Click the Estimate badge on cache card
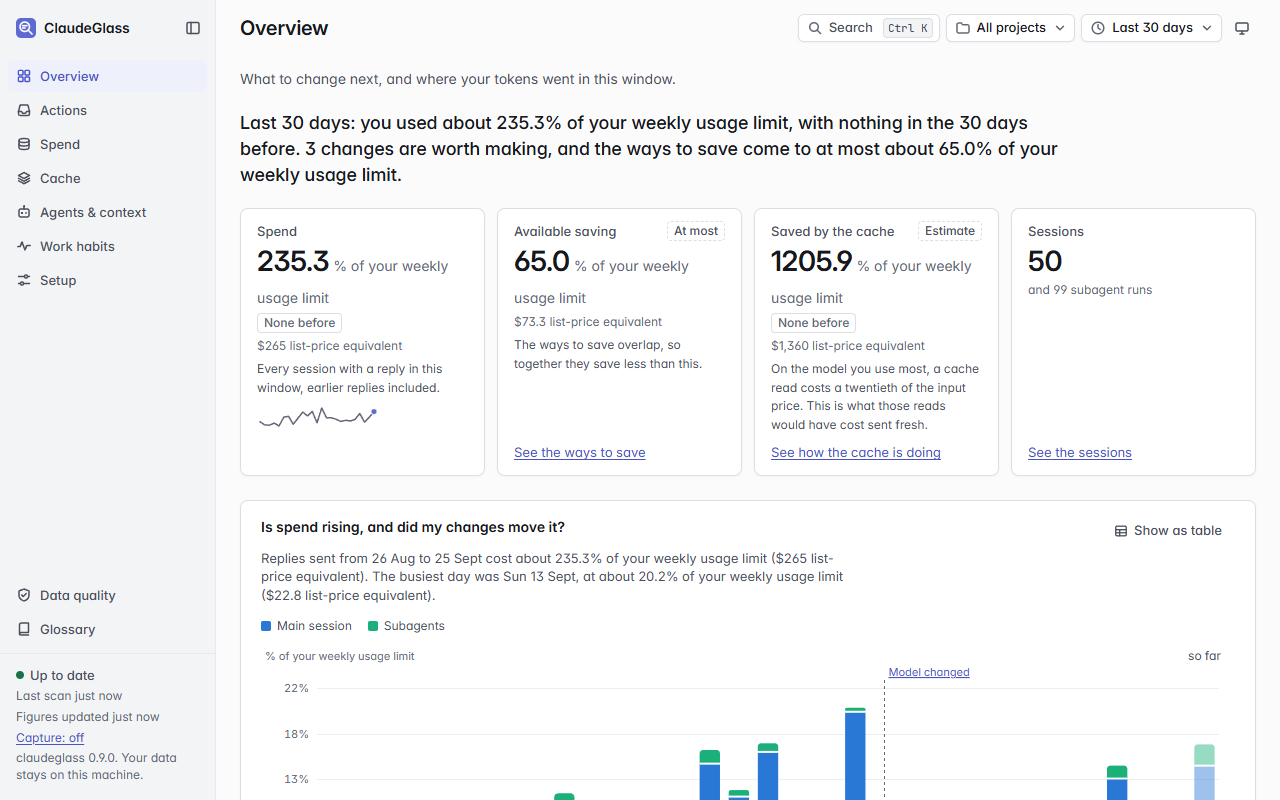 pos(950,231)
